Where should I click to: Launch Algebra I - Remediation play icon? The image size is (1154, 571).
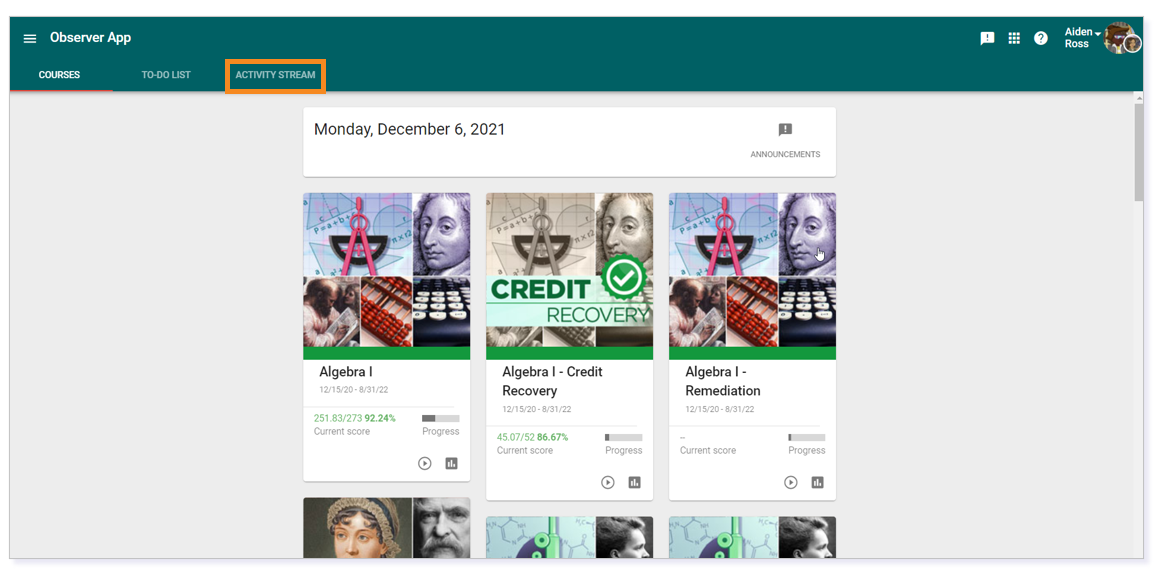point(790,483)
